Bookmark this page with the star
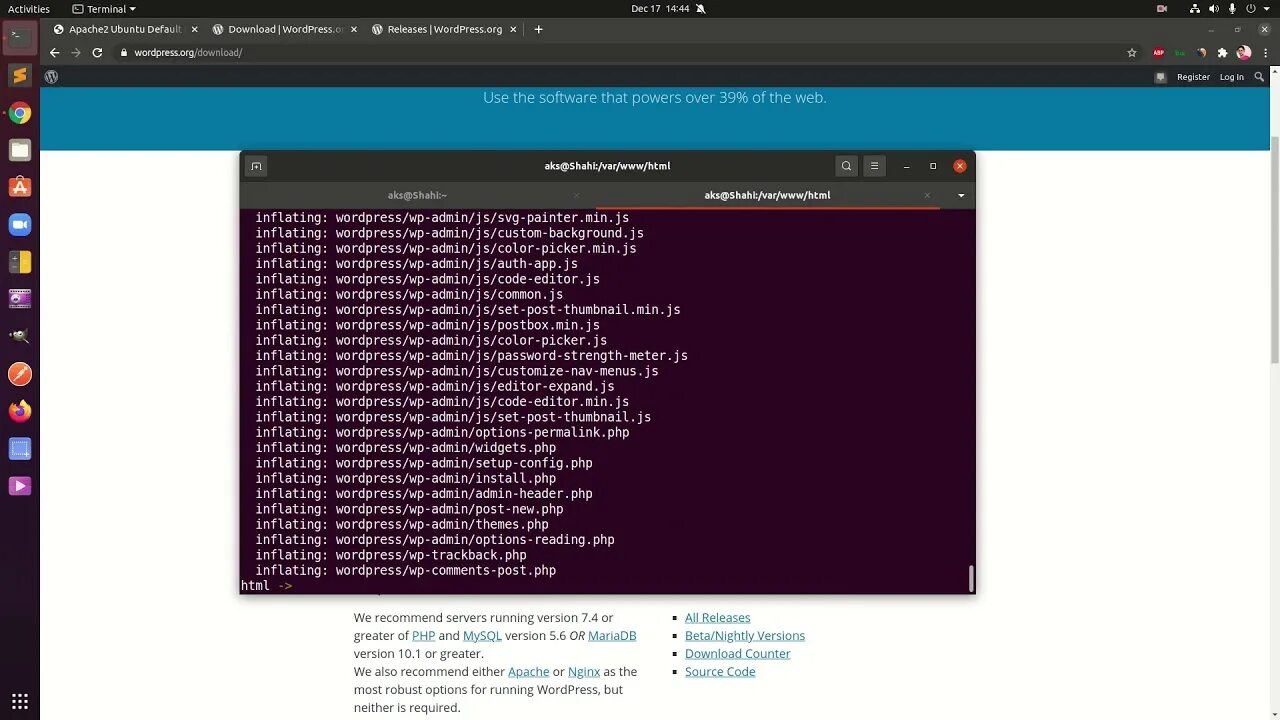The height and width of the screenshot is (720, 1280). [1132, 52]
